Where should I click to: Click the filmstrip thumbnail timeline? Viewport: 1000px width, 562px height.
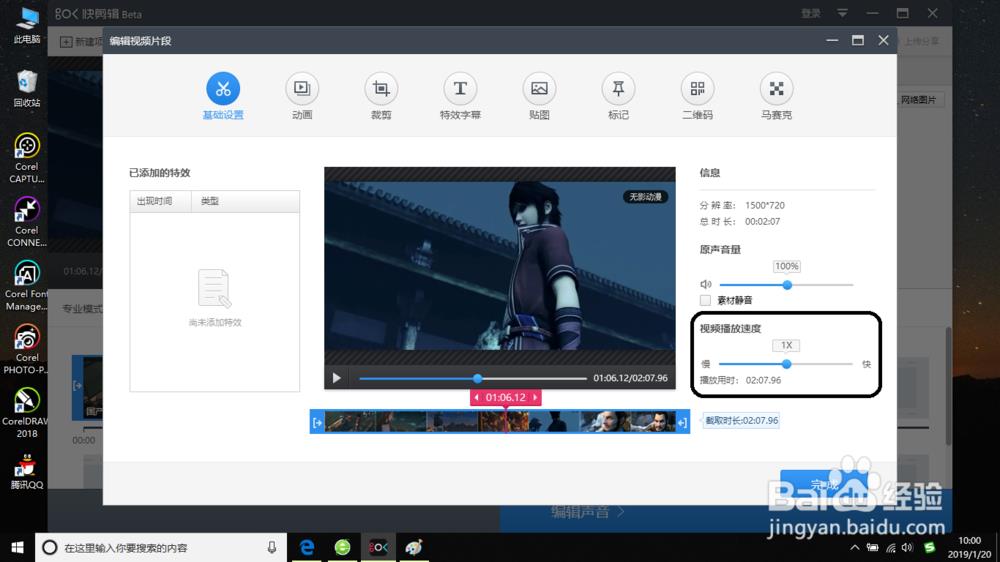coord(500,422)
